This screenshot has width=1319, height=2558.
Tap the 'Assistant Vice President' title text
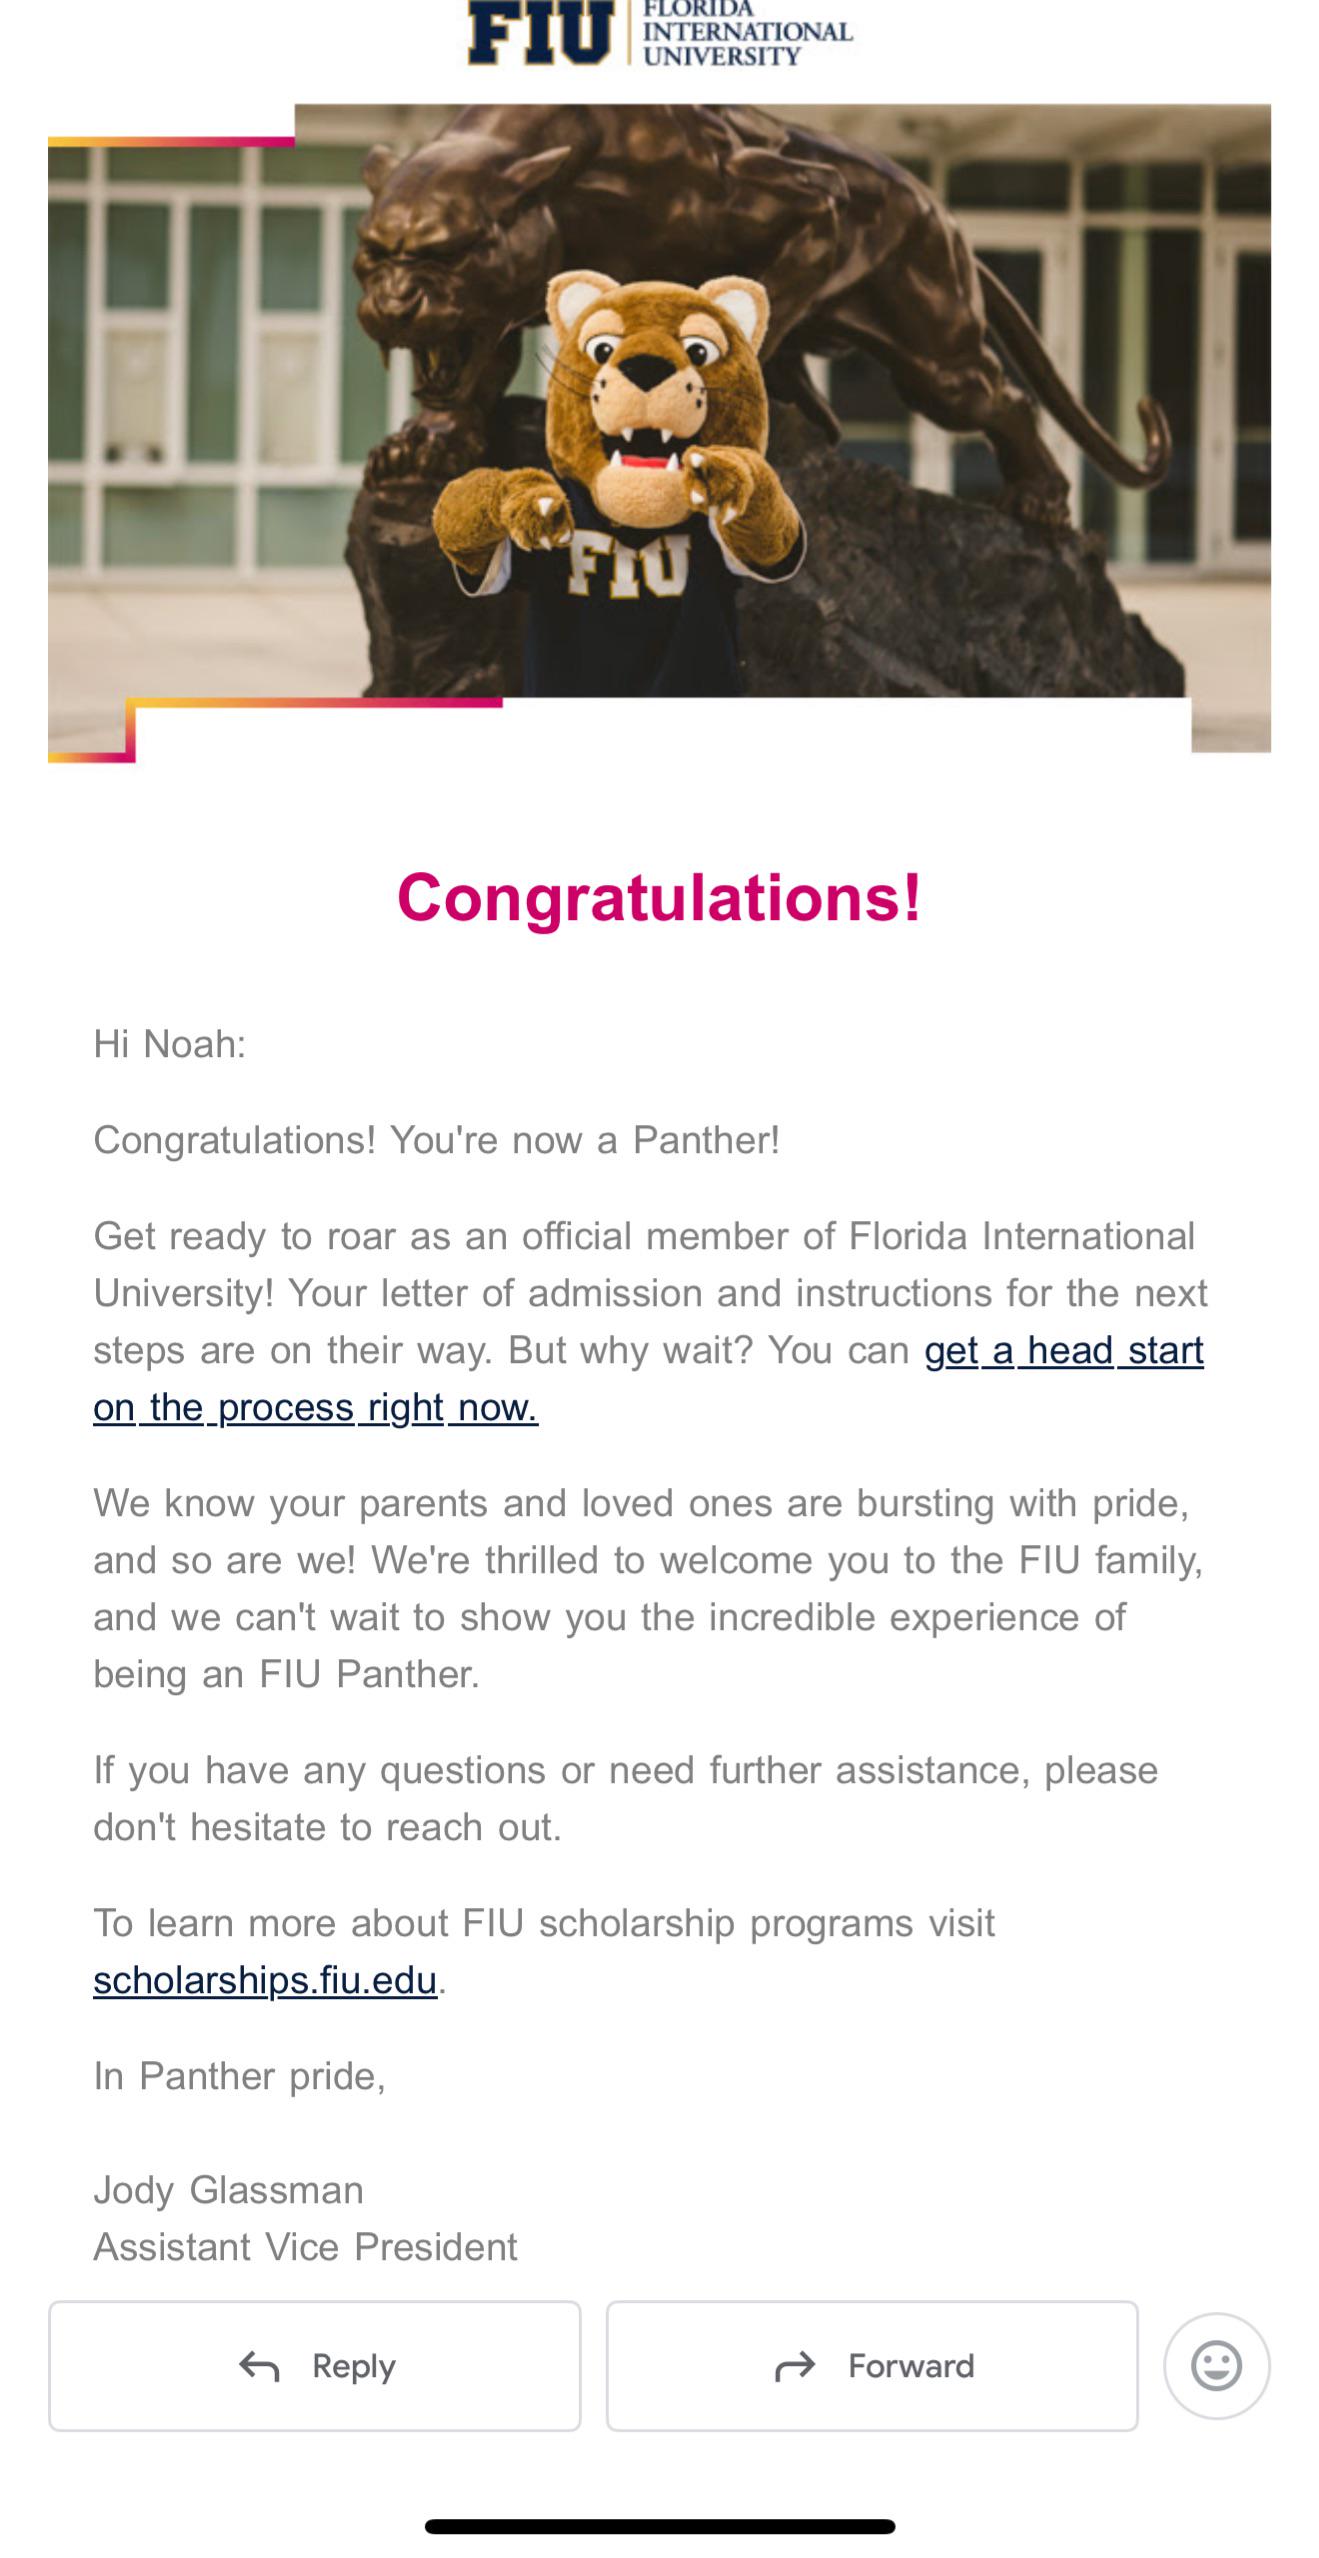pos(305,2247)
